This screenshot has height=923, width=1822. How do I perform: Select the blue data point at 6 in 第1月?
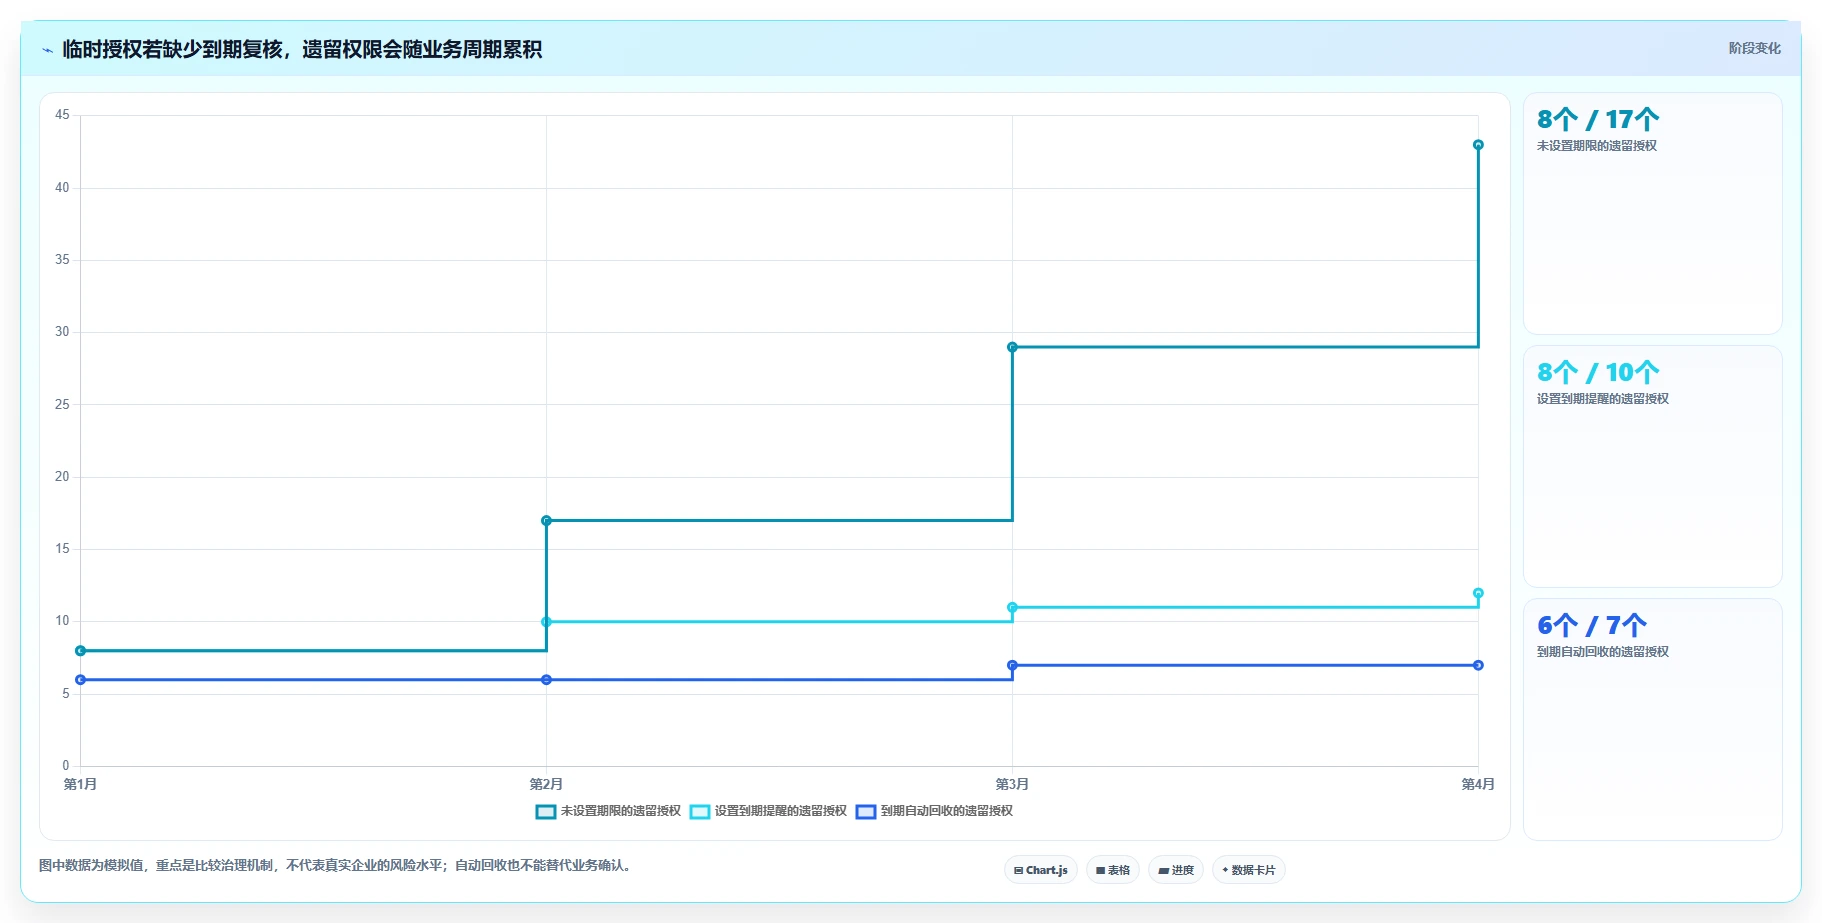81,680
